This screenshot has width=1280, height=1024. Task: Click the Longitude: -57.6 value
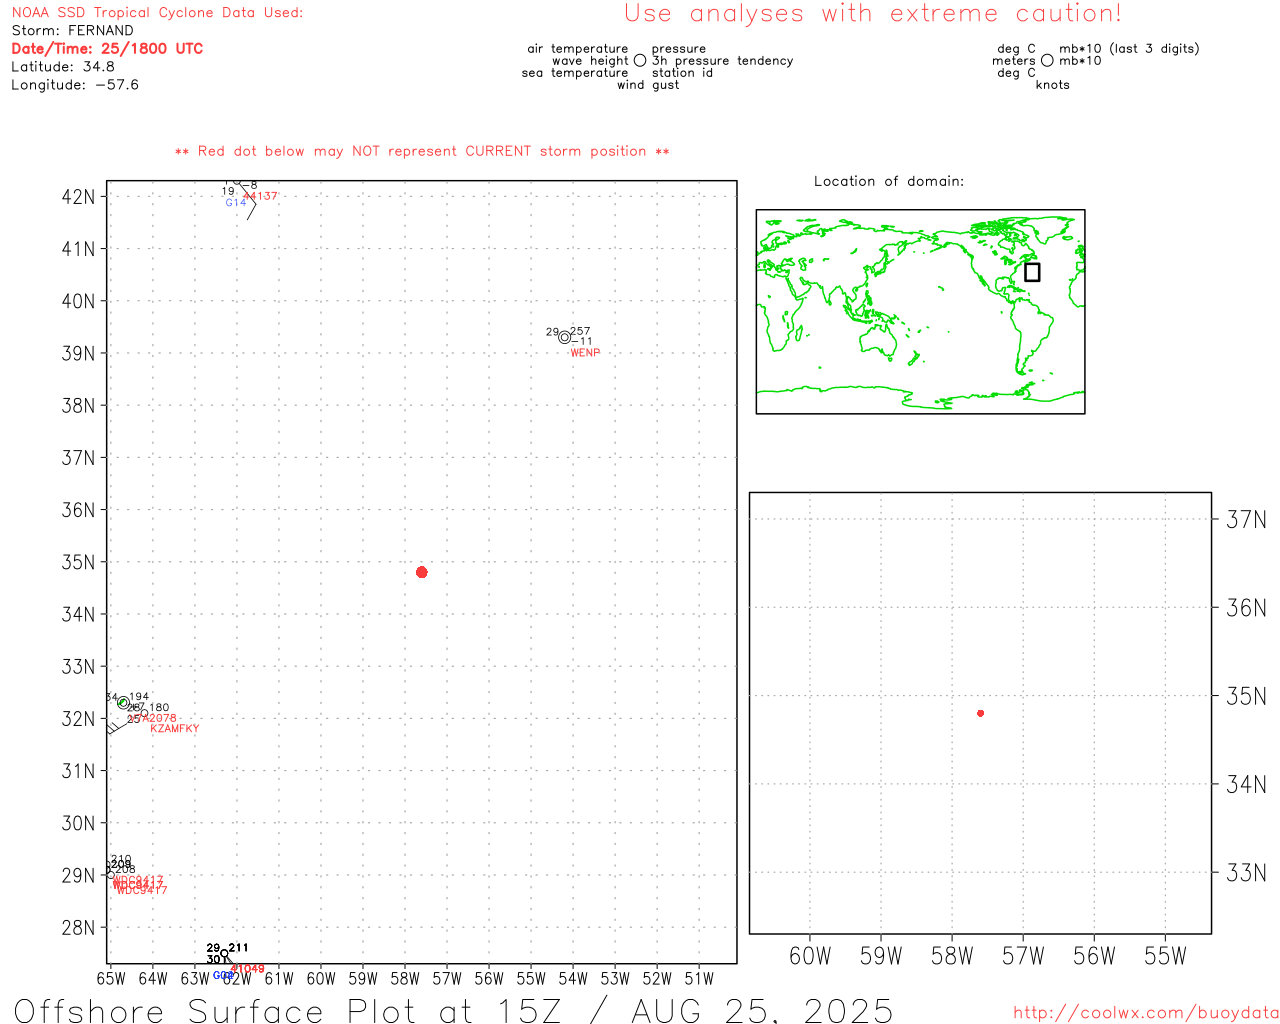(75, 85)
